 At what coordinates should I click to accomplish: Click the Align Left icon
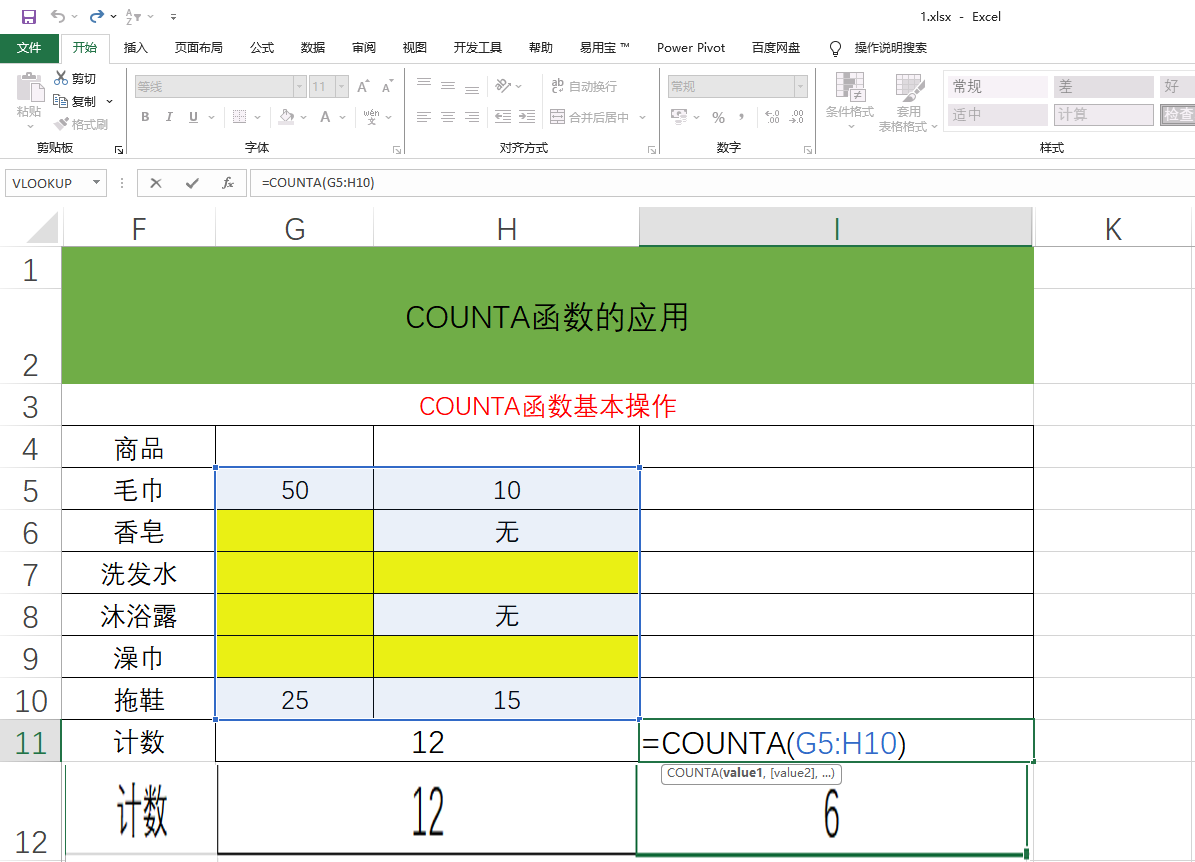424,117
